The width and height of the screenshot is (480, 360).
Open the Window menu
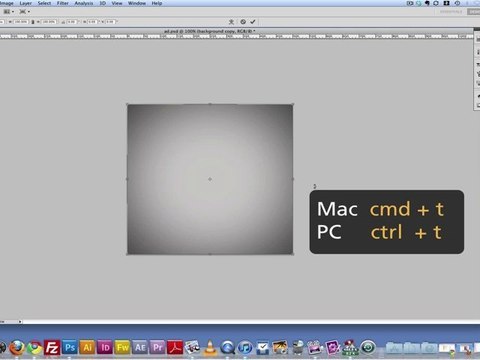137,3
